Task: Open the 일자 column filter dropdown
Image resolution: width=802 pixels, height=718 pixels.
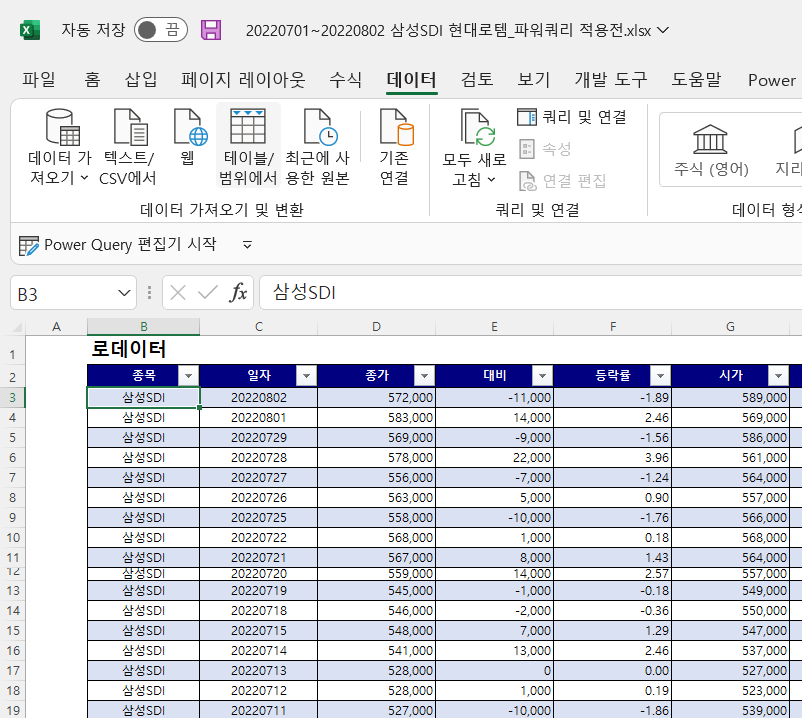Action: pyautogui.click(x=306, y=376)
